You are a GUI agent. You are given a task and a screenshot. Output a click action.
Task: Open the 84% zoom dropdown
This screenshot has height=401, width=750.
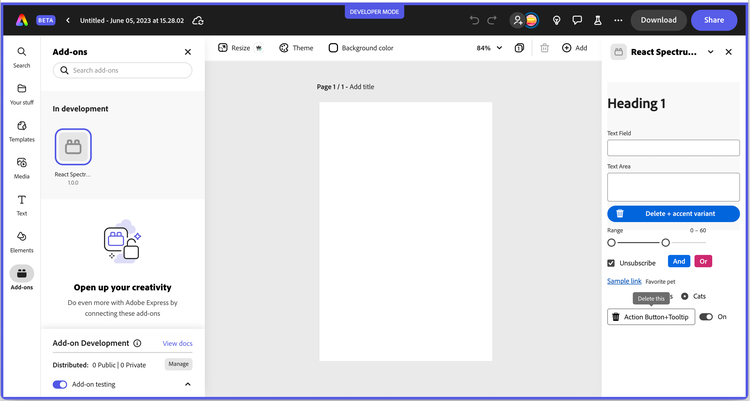[489, 48]
